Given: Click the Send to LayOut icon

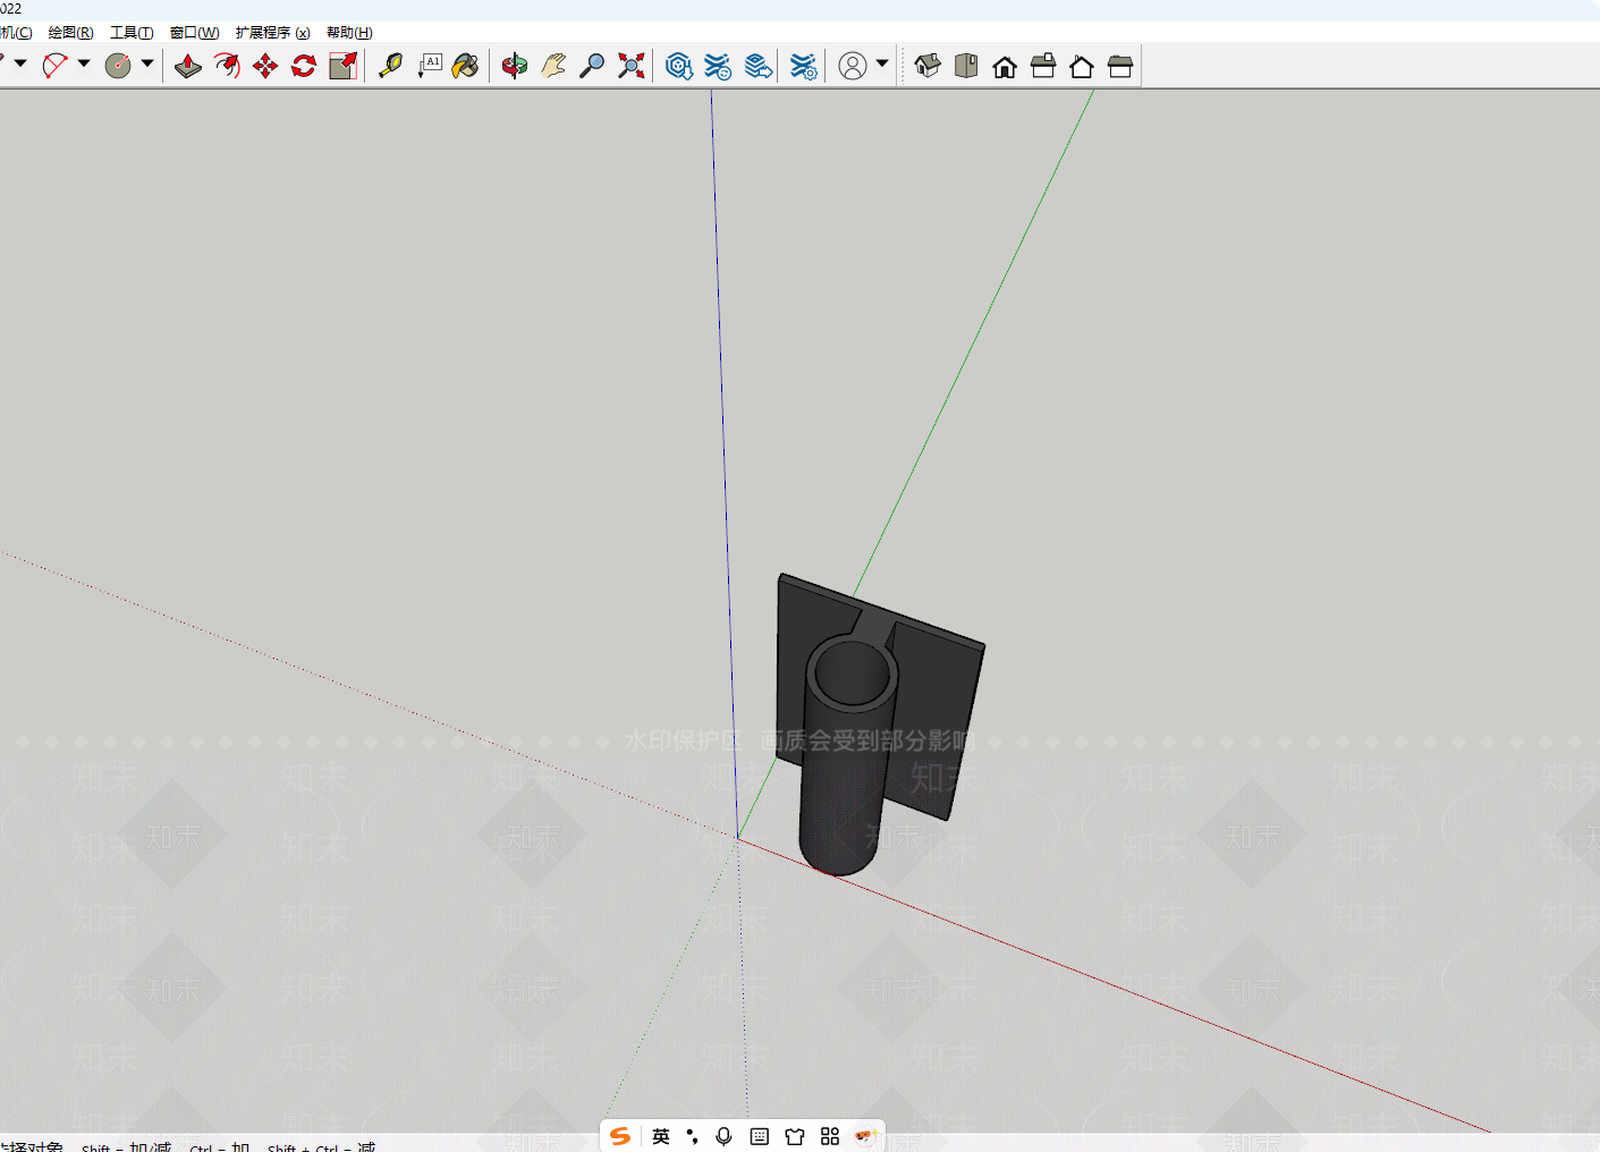Looking at the screenshot, I should pos(759,66).
